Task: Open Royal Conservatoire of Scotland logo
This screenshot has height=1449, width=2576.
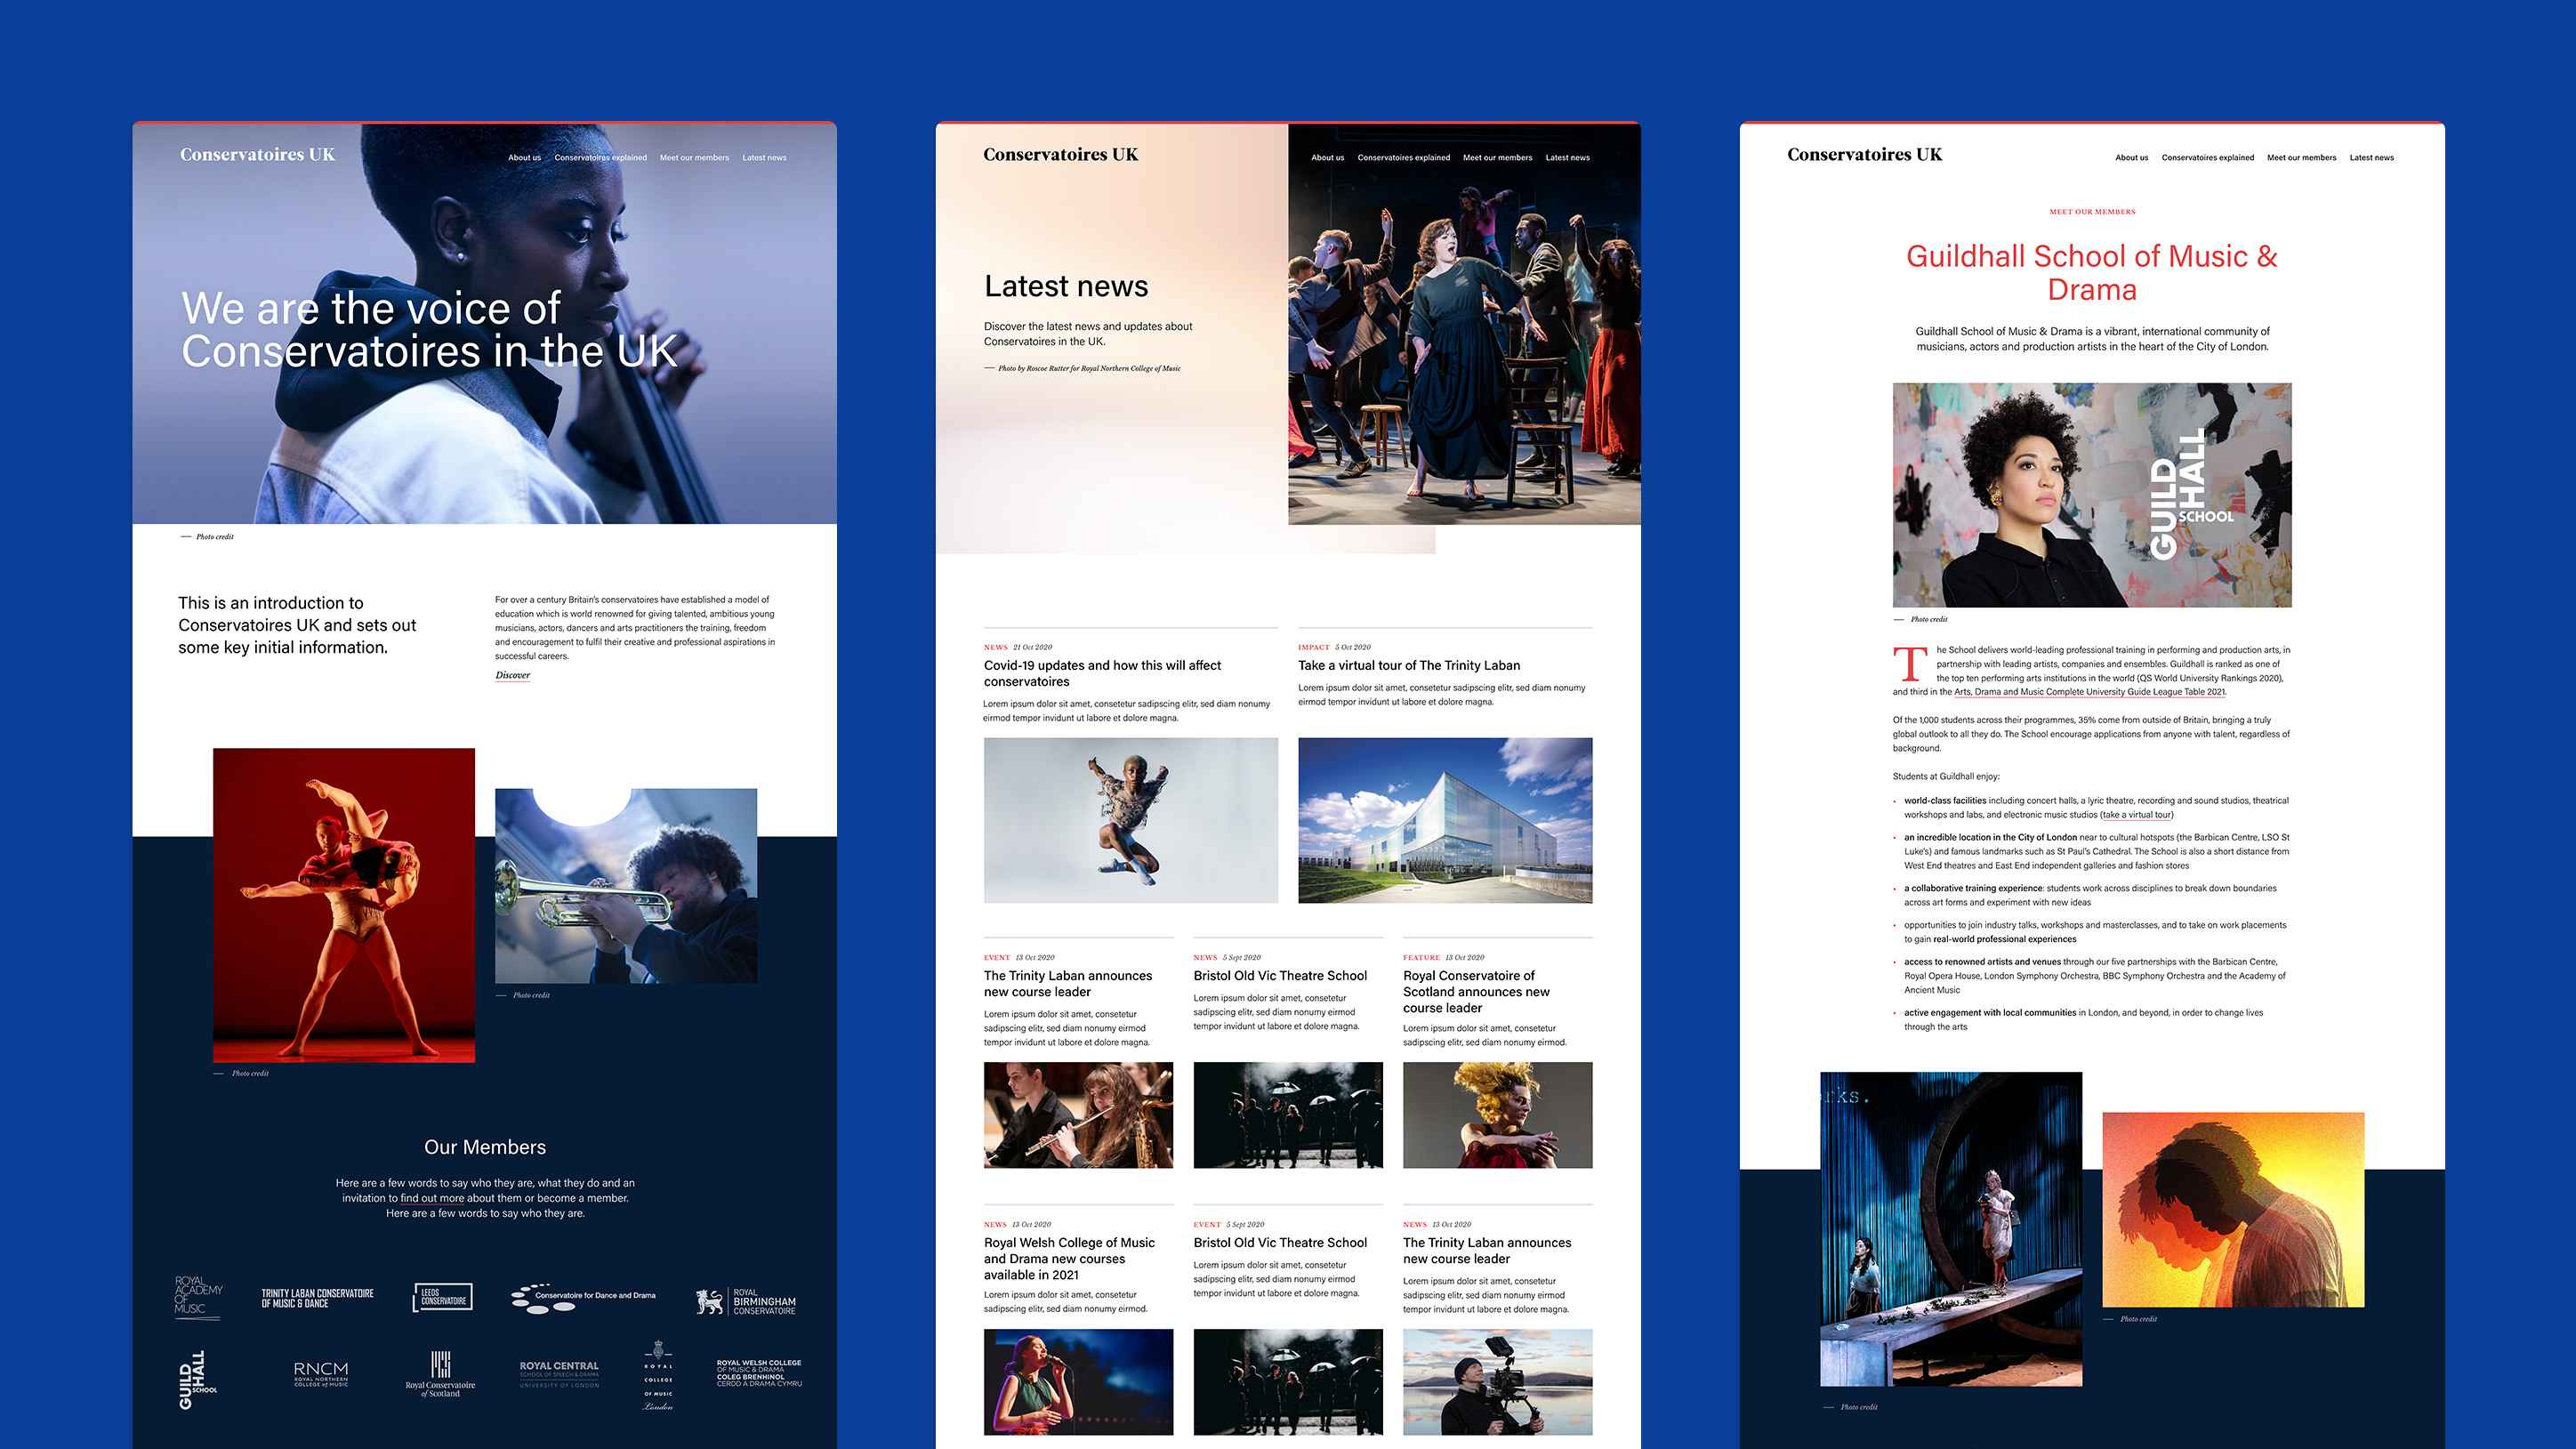Action: (440, 1375)
